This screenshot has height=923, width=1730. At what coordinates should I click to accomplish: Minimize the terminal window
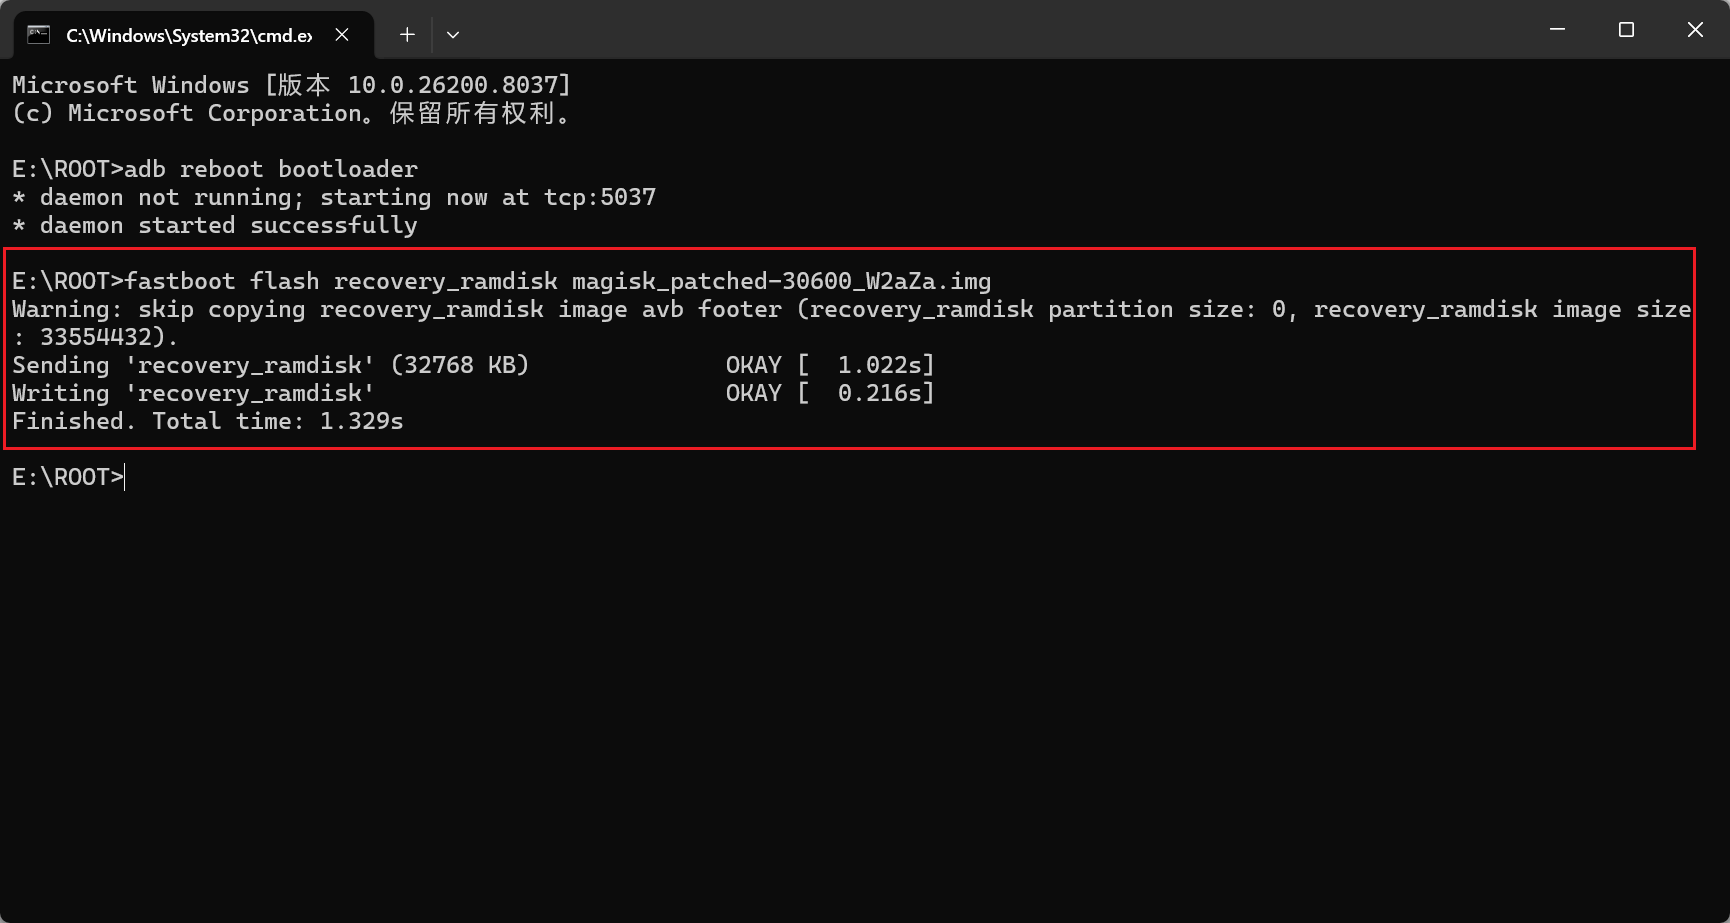1557,30
